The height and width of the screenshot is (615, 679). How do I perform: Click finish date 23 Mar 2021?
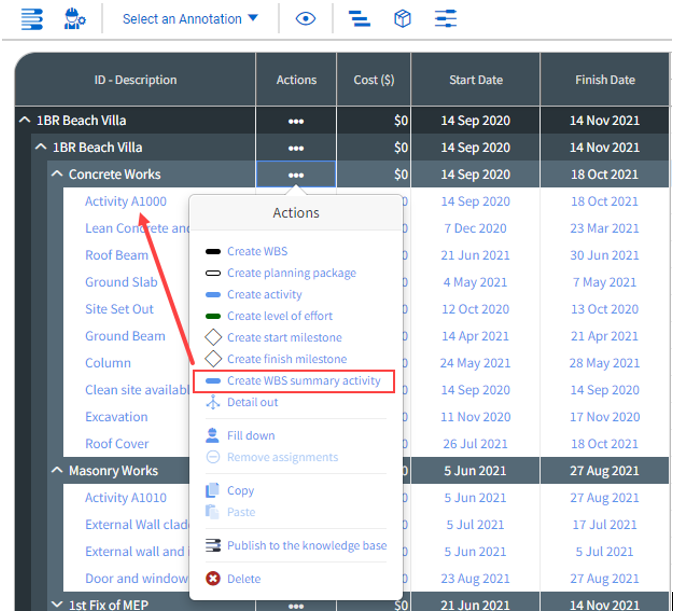pos(605,228)
